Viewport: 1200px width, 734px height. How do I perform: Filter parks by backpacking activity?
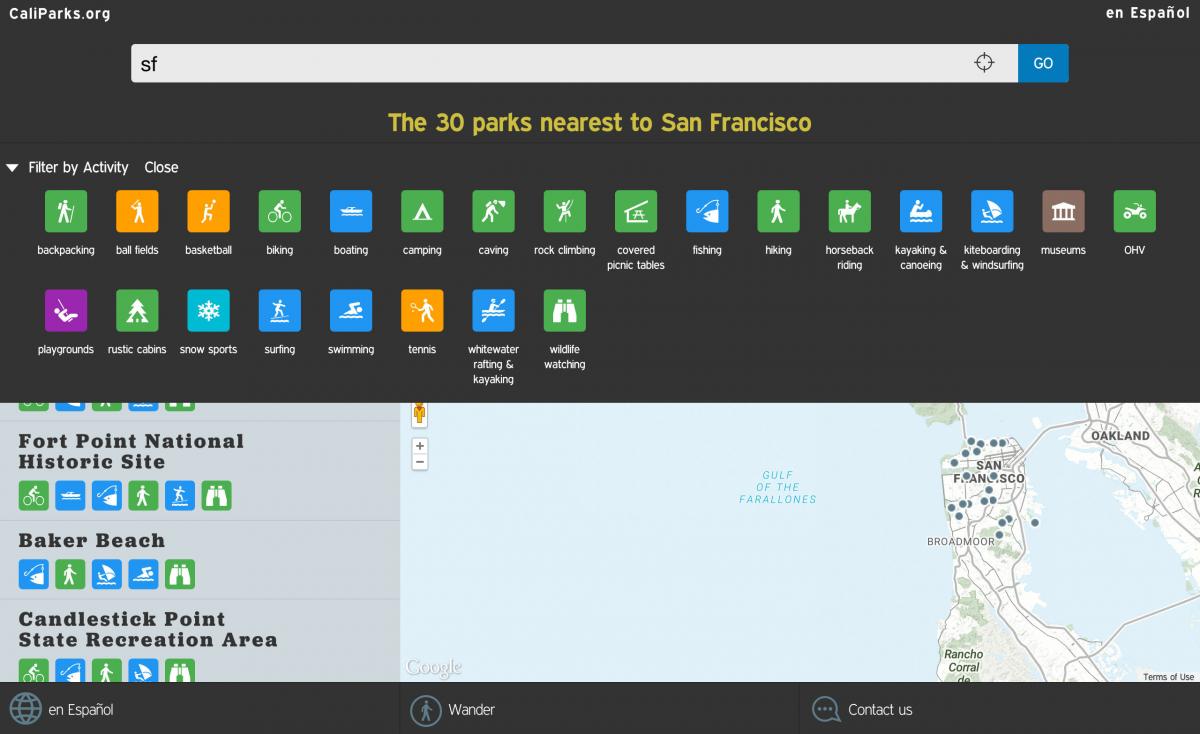pyautogui.click(x=66, y=211)
